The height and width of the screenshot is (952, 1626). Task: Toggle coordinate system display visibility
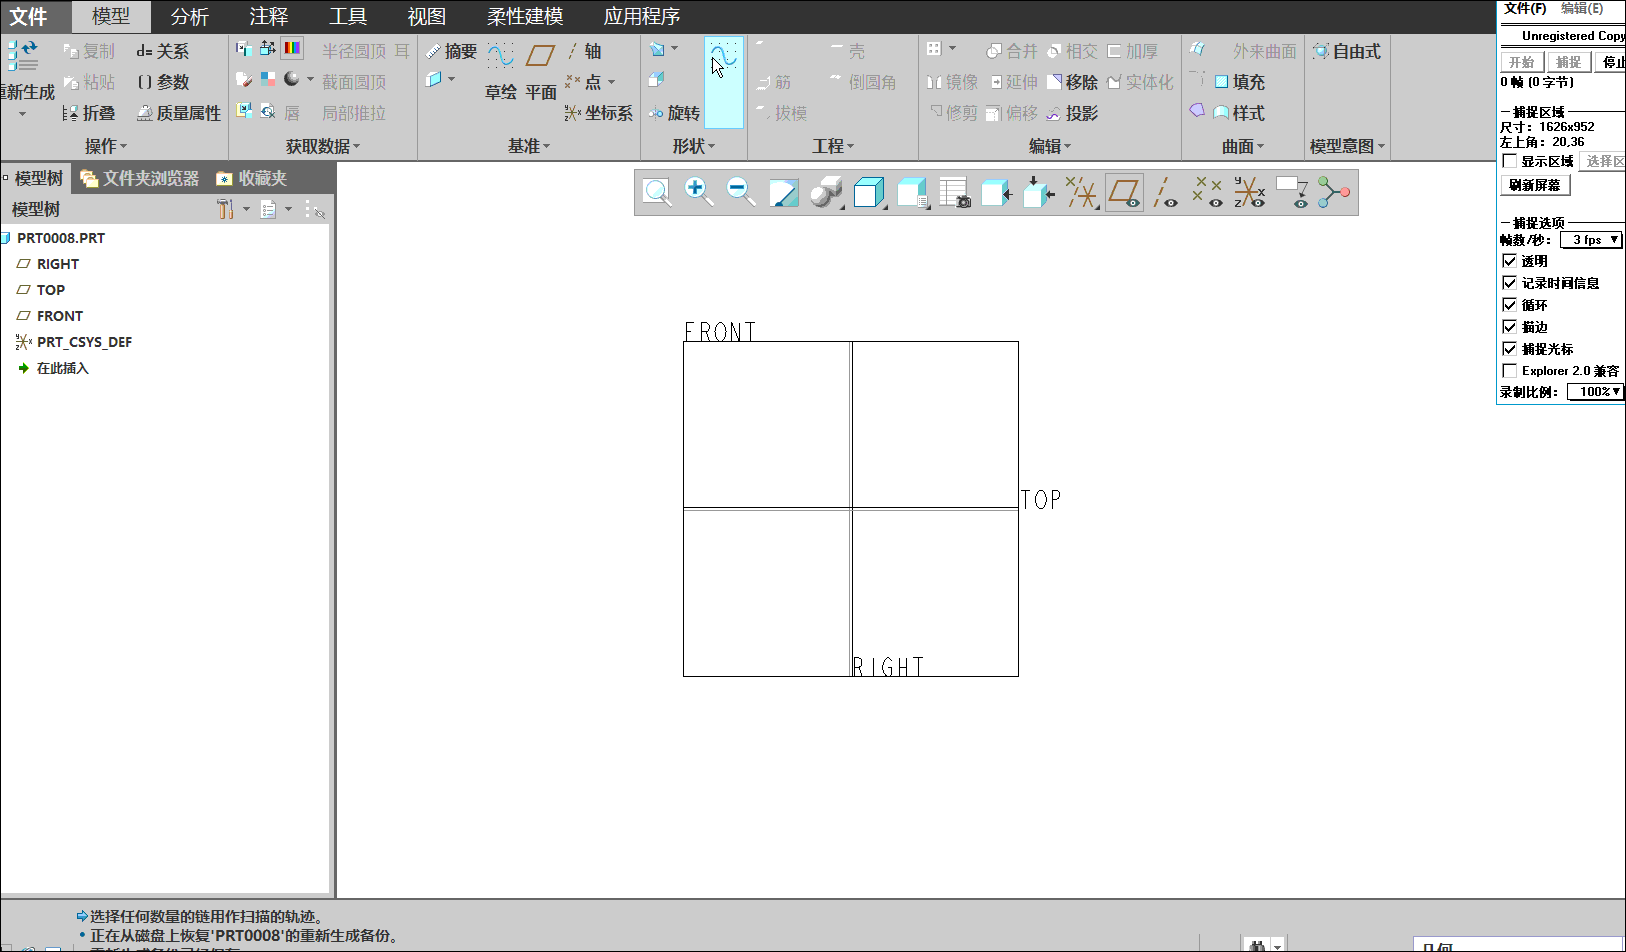click(x=1250, y=192)
